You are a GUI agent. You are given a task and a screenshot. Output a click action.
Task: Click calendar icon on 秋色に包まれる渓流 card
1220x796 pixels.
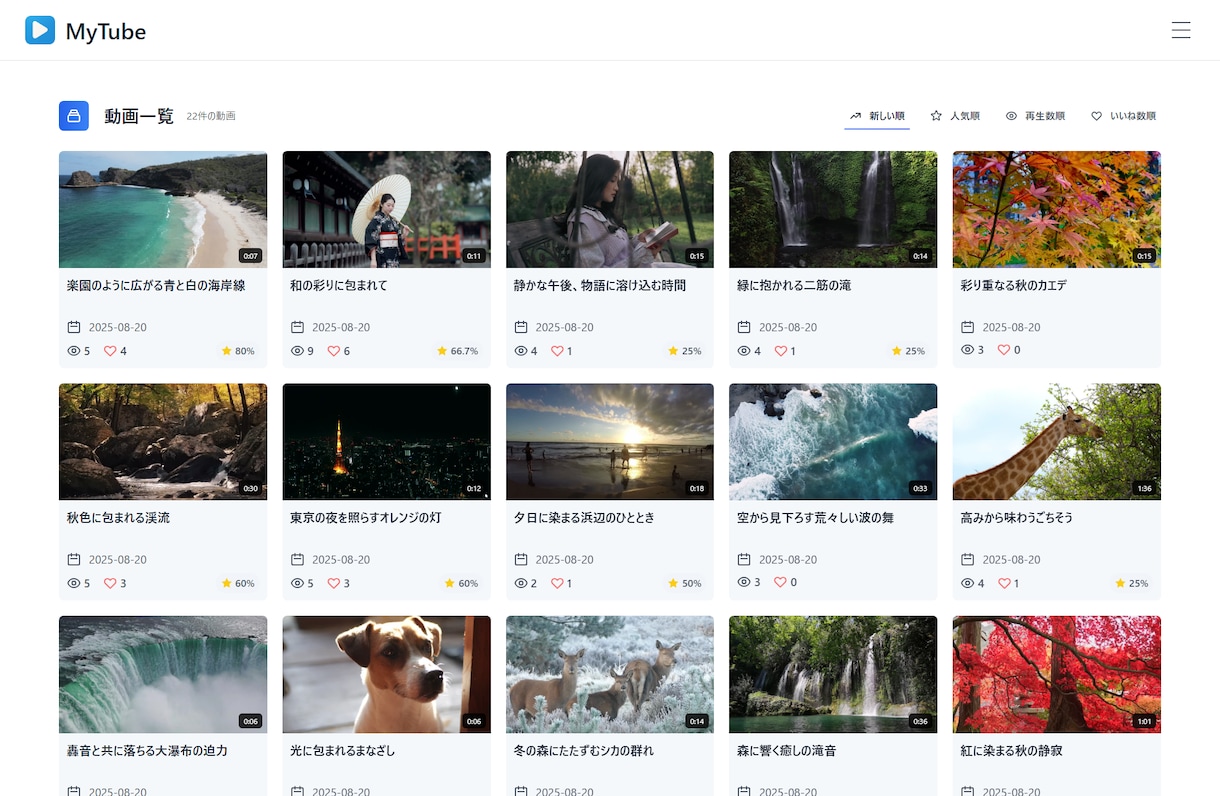tap(74, 559)
